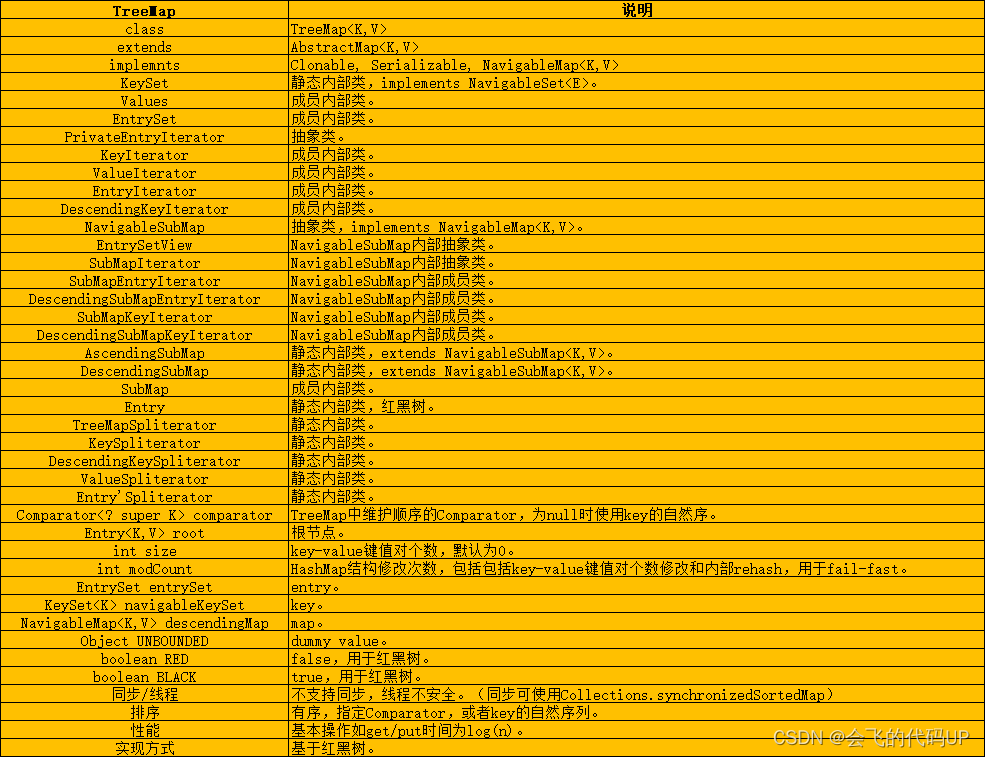Click the 'implements NavigableSet<E>' description
The width and height of the screenshot is (985, 757).
[x=636, y=83]
